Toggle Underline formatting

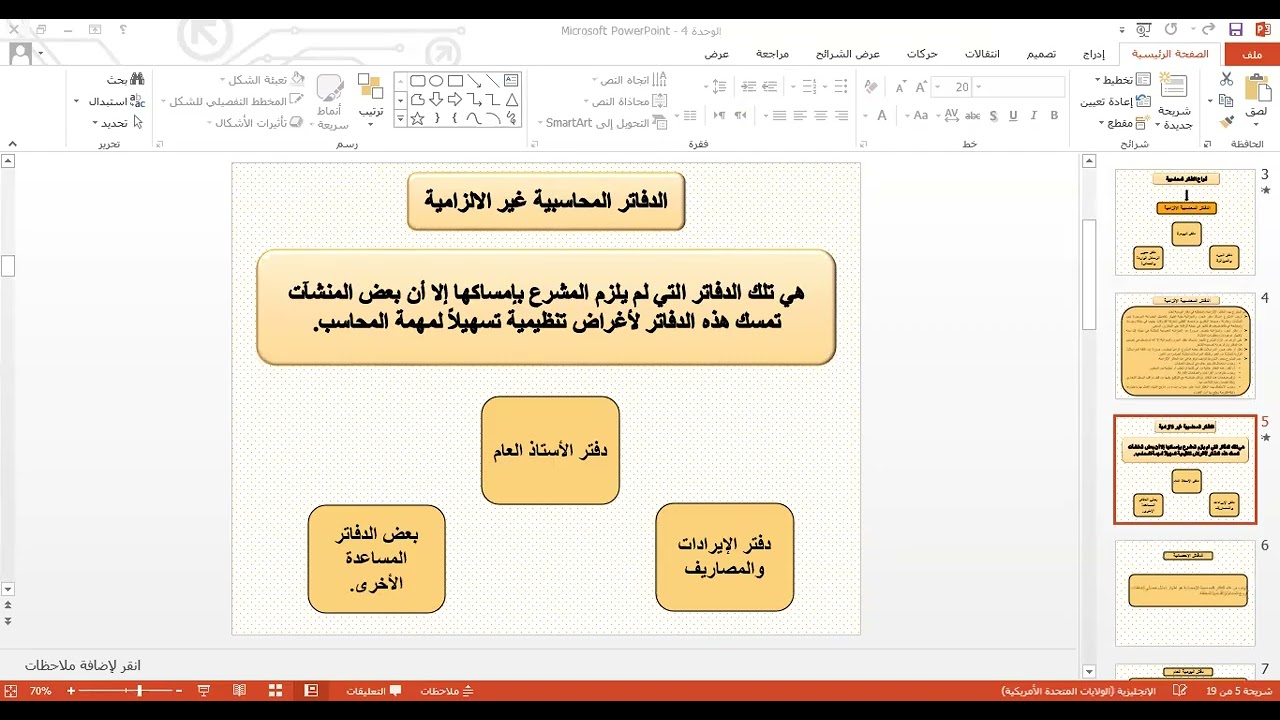tap(1013, 116)
